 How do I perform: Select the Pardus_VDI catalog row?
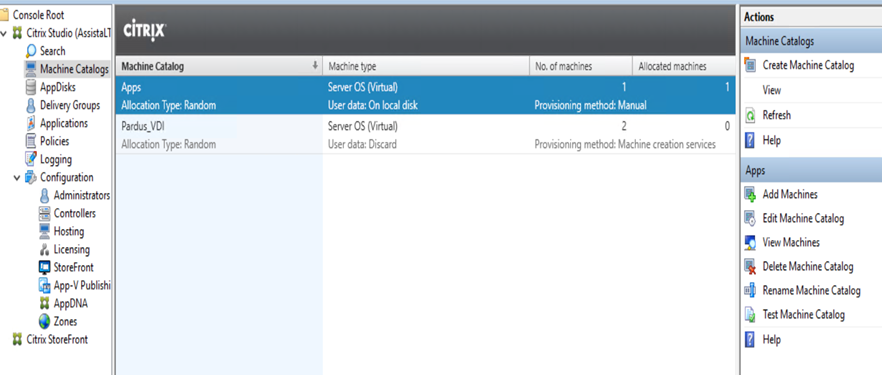425,135
